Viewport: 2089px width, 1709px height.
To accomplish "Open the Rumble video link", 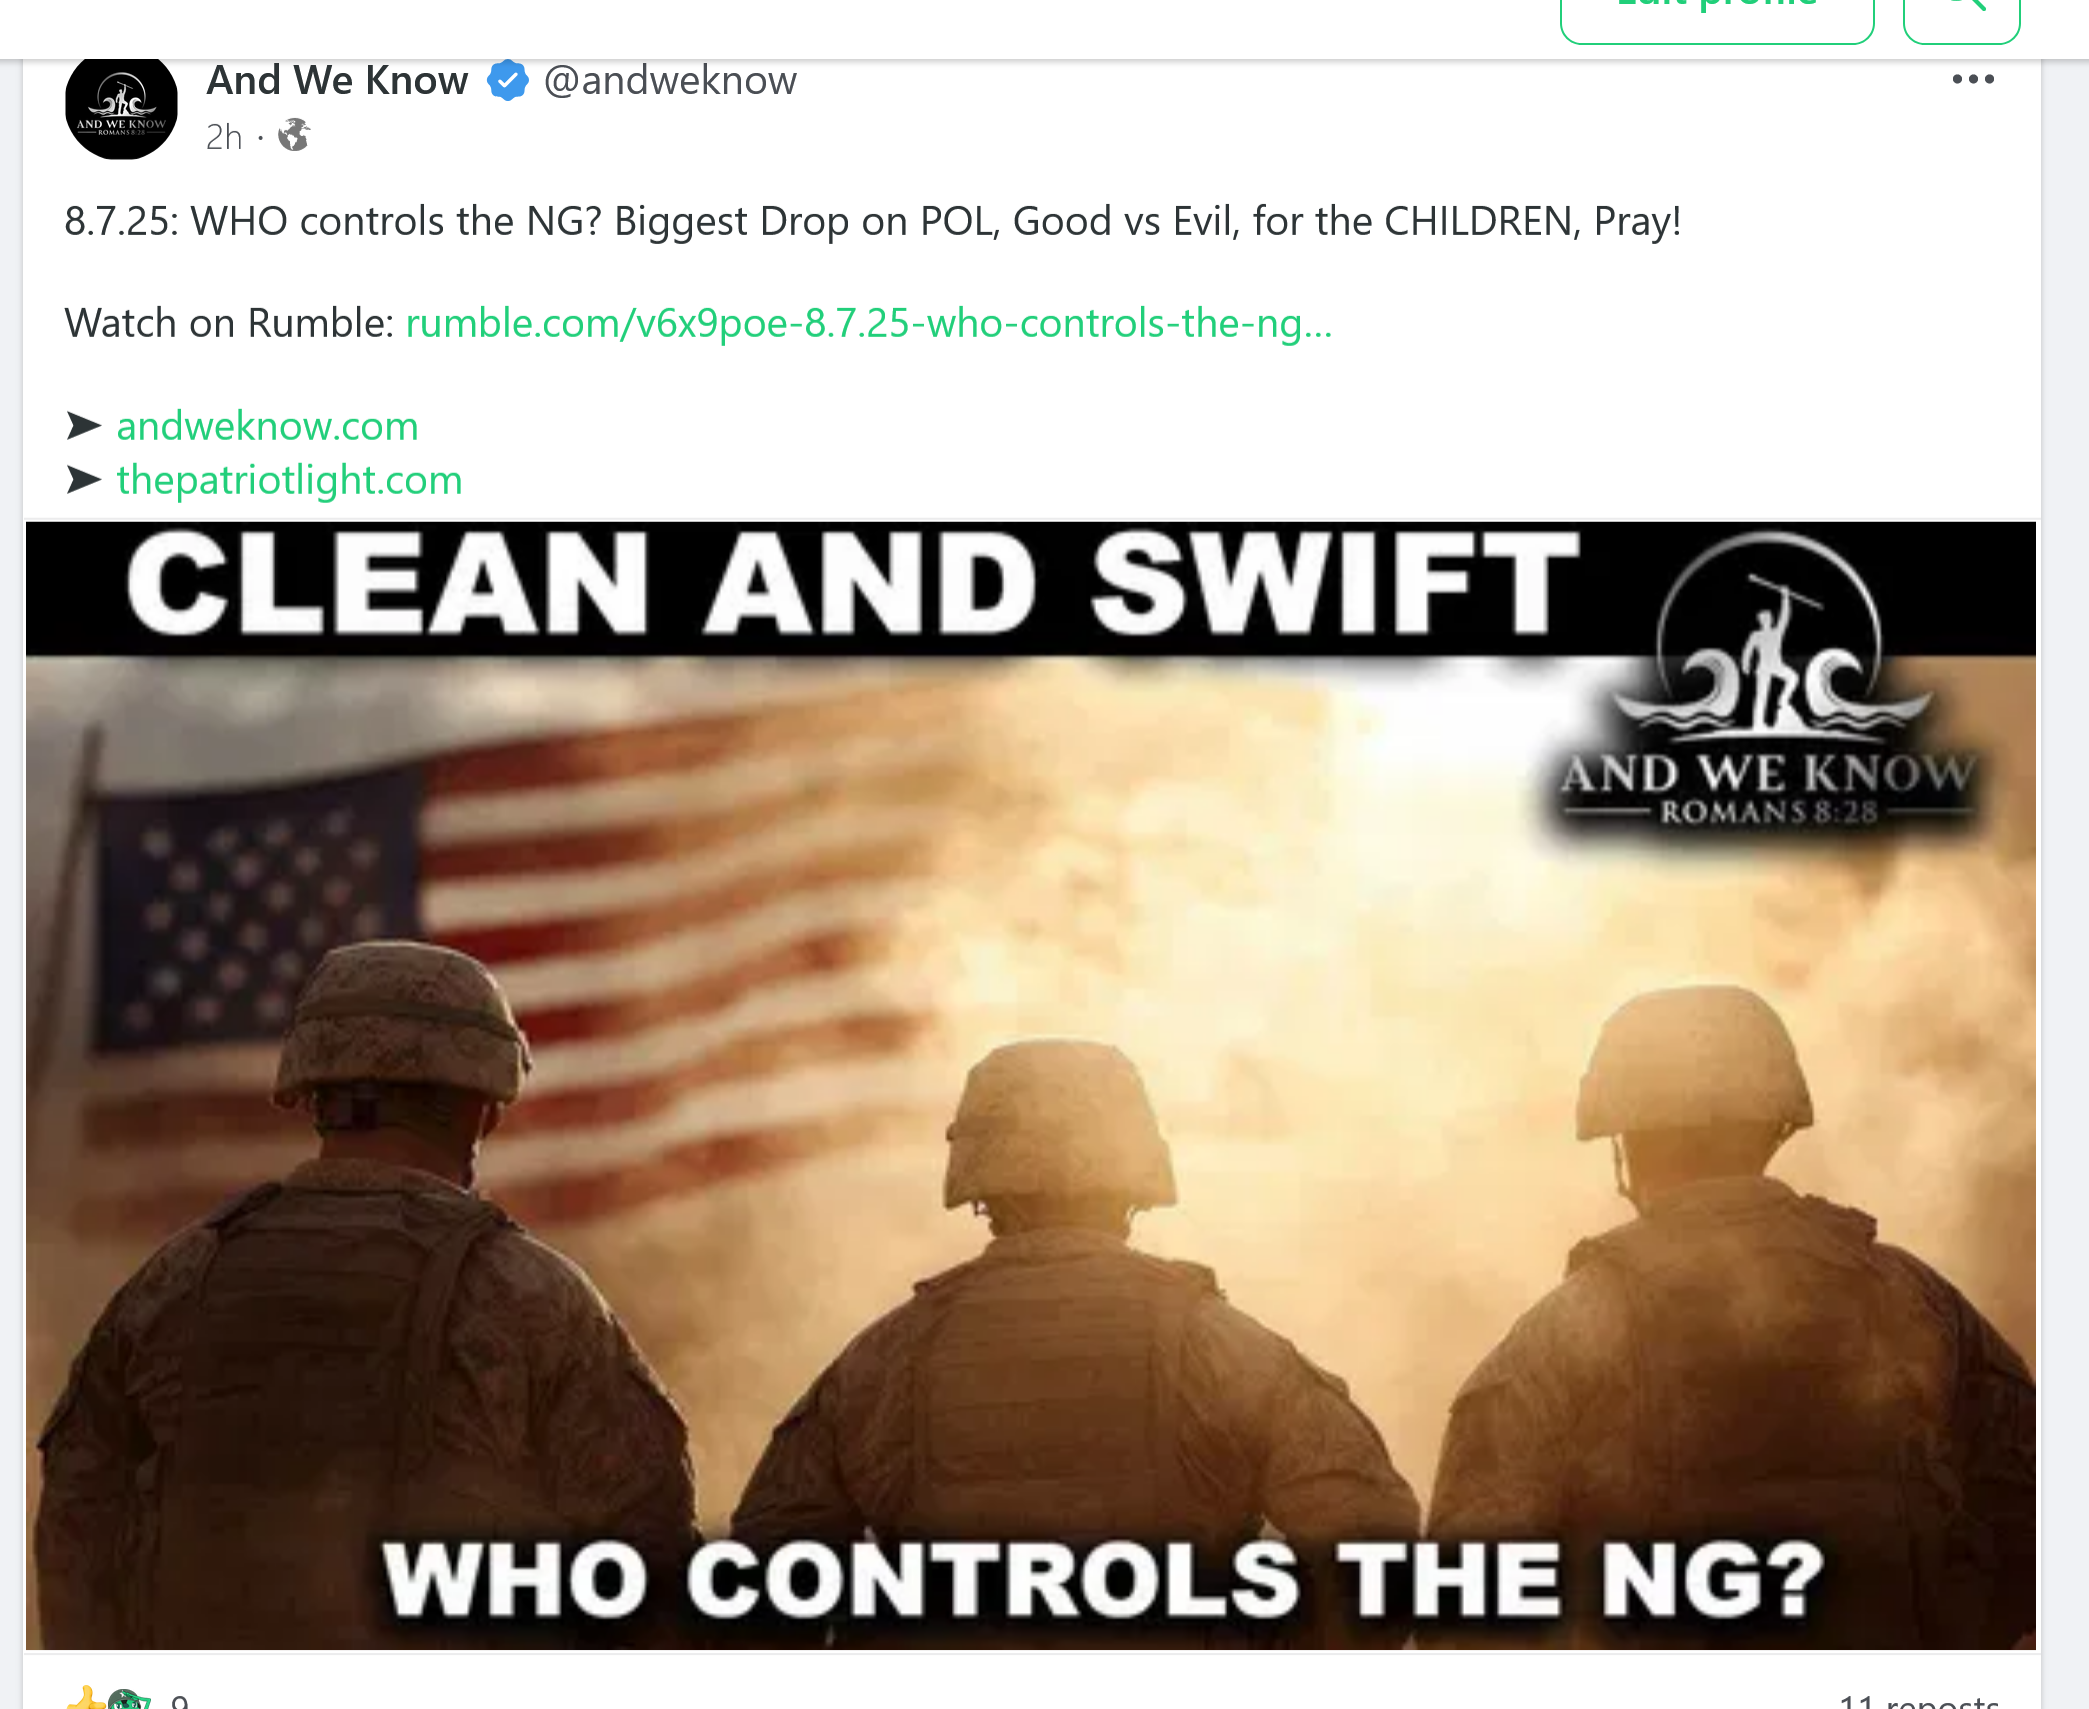I will [x=868, y=323].
